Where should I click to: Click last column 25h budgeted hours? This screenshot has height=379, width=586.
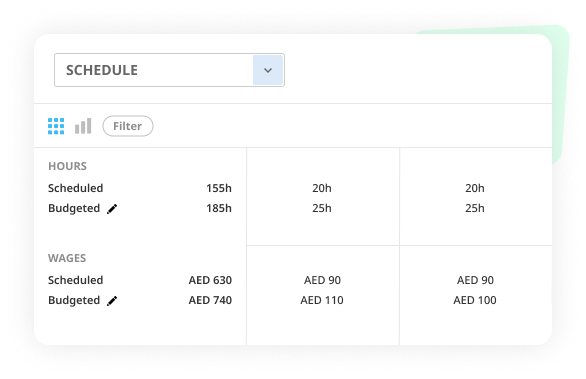pos(475,208)
